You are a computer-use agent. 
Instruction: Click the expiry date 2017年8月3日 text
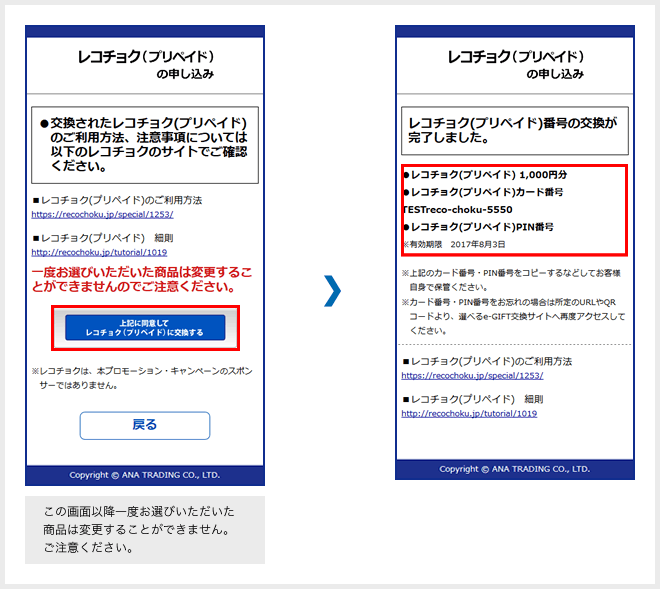click(x=478, y=244)
